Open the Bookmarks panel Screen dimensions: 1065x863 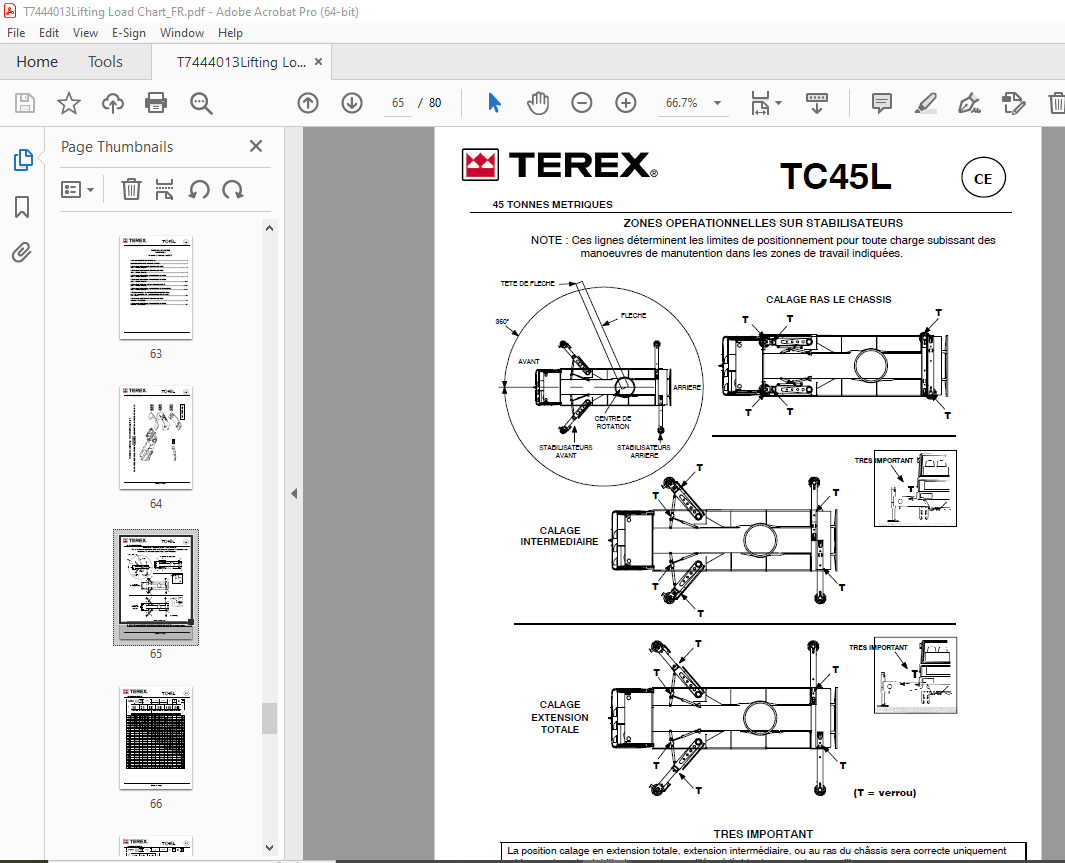pos(22,206)
